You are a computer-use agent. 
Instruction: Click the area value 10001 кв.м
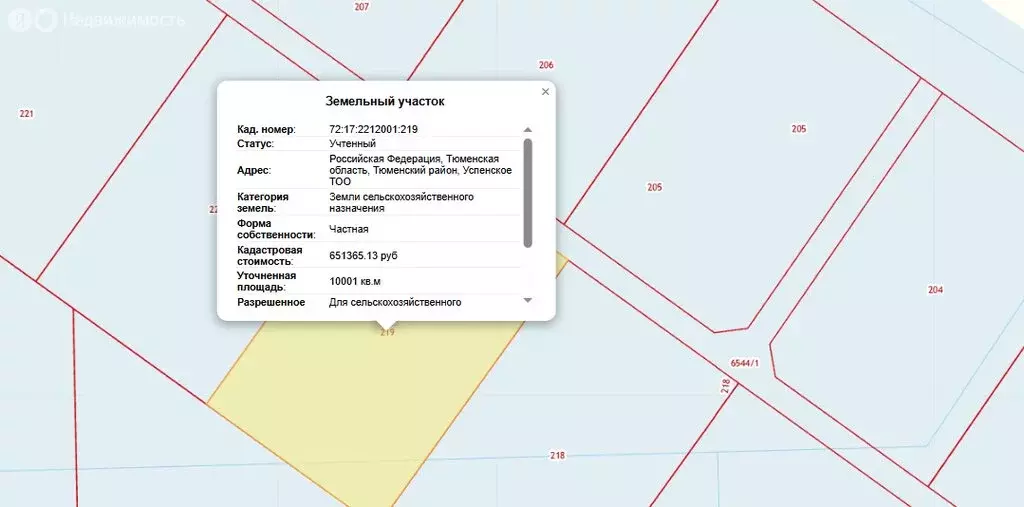coord(355,282)
